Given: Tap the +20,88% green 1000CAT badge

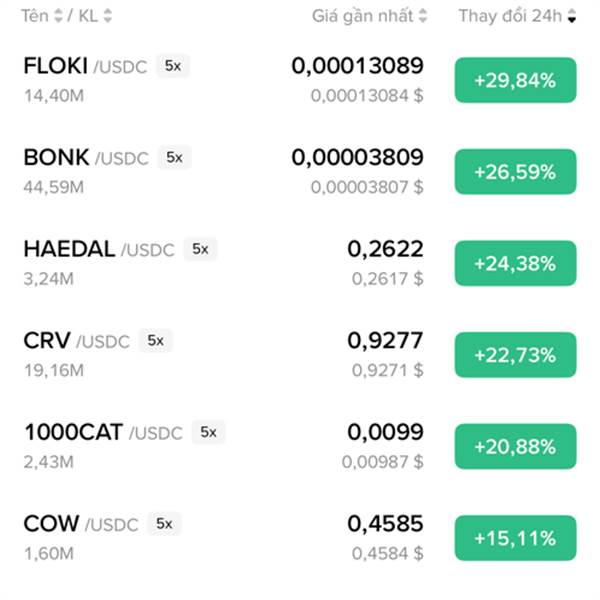Looking at the screenshot, I should 515,447.
